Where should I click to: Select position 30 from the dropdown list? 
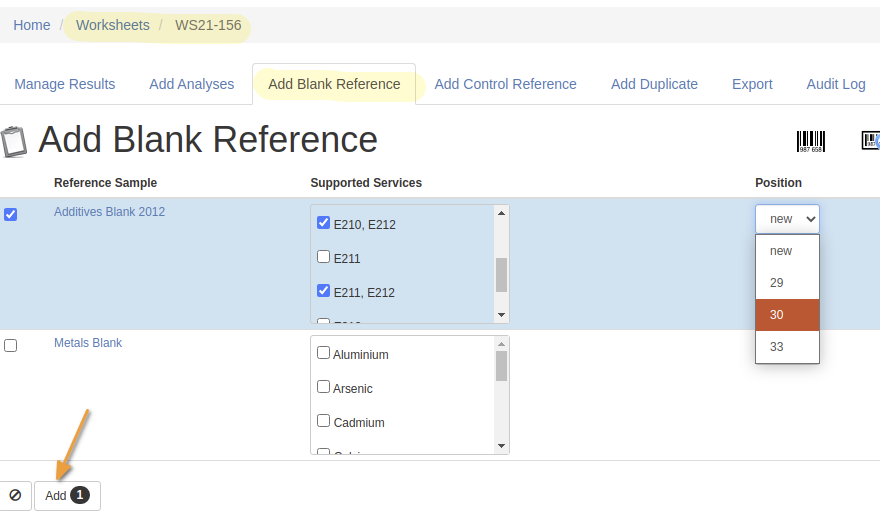(787, 314)
